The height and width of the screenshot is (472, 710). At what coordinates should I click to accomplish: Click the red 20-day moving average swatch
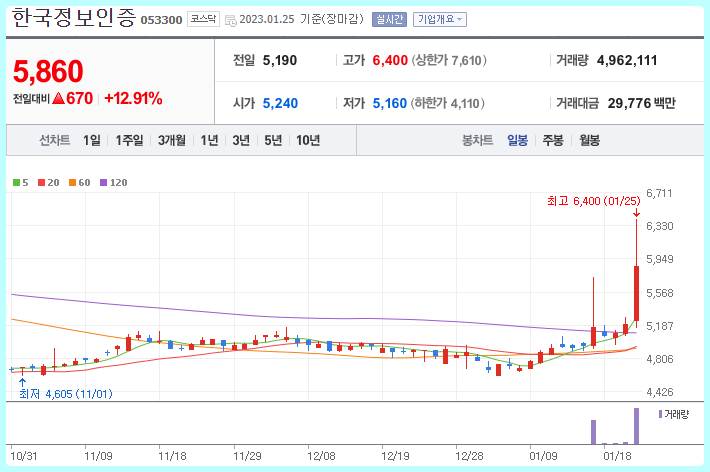coord(42,183)
